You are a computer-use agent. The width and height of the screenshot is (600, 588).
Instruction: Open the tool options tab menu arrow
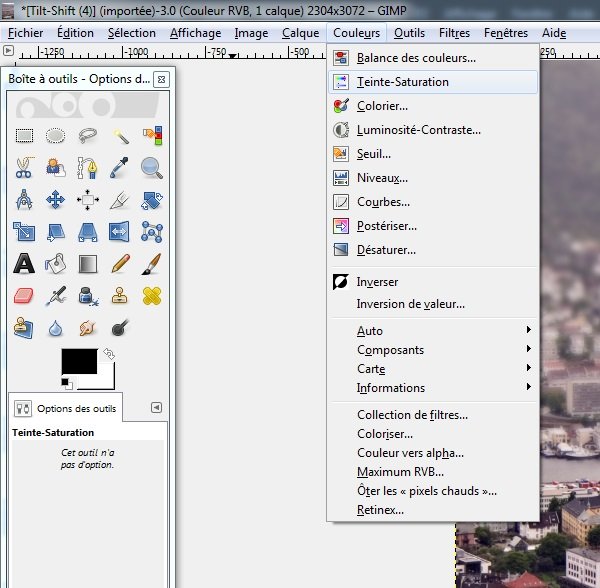[156, 407]
